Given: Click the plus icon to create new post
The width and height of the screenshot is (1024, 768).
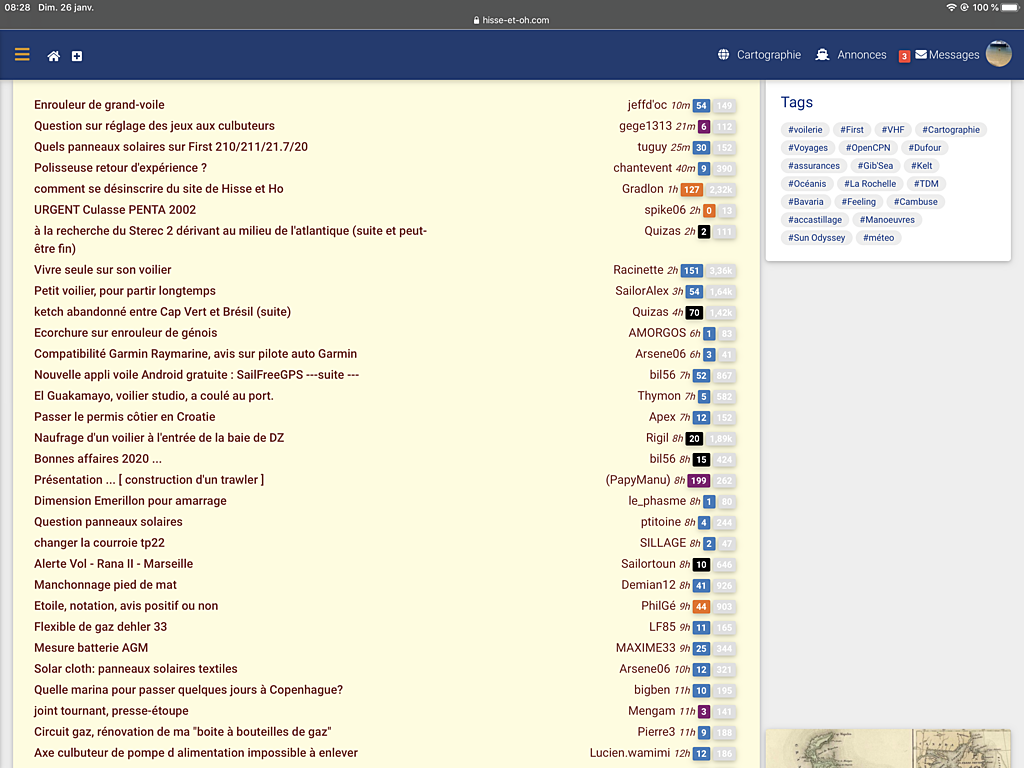Looking at the screenshot, I should [77, 56].
